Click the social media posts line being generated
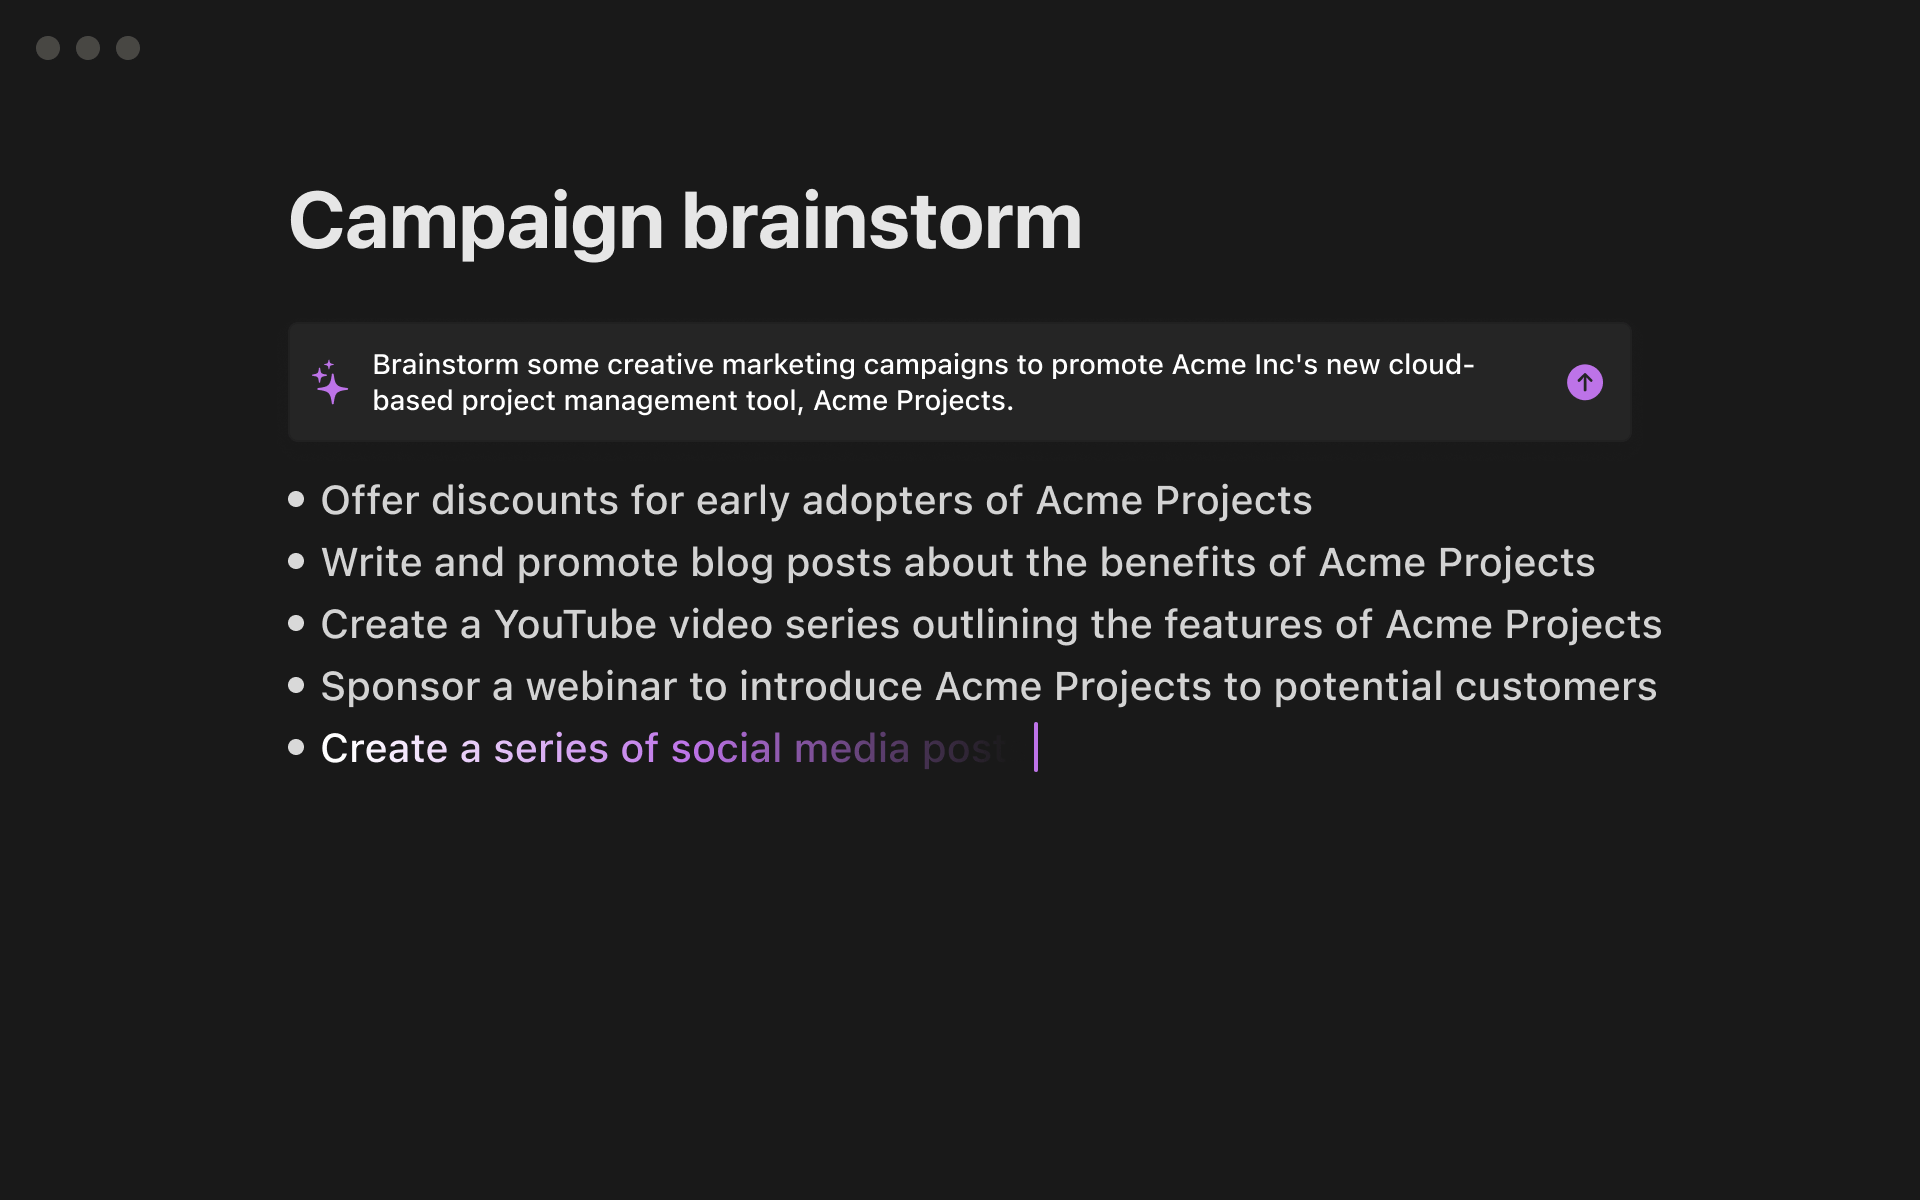The image size is (1920, 1200). pyautogui.click(x=664, y=748)
